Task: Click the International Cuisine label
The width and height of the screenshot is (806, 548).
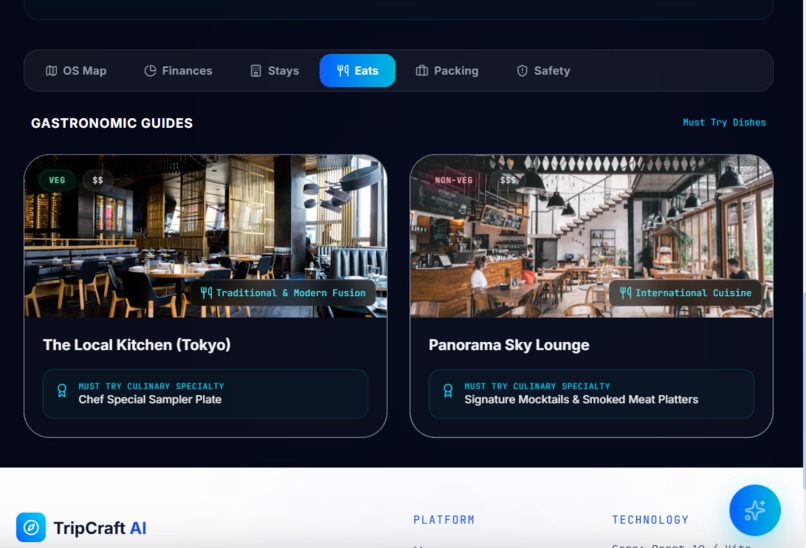Action: [685, 293]
